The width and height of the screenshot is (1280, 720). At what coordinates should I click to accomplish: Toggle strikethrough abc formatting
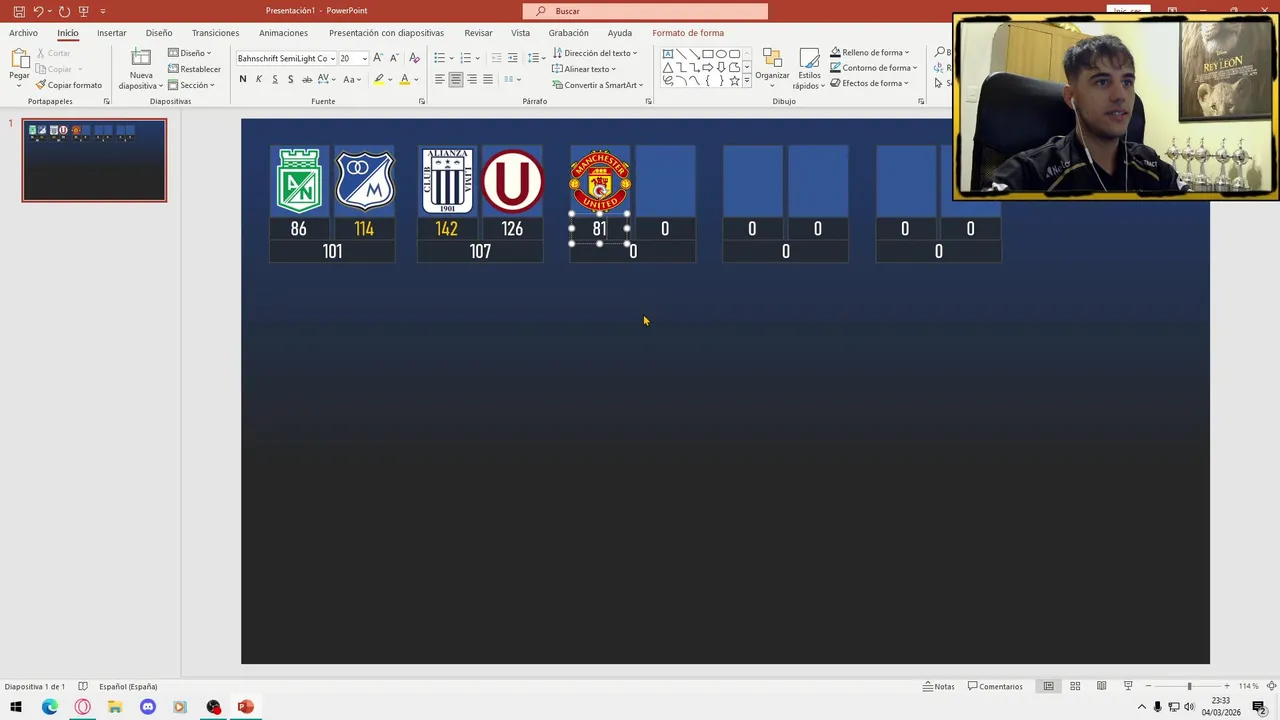click(307, 79)
